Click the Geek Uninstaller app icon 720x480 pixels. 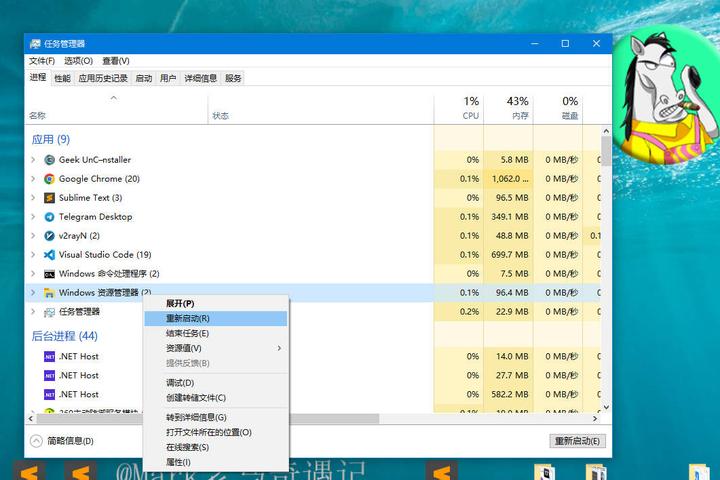tap(49, 160)
